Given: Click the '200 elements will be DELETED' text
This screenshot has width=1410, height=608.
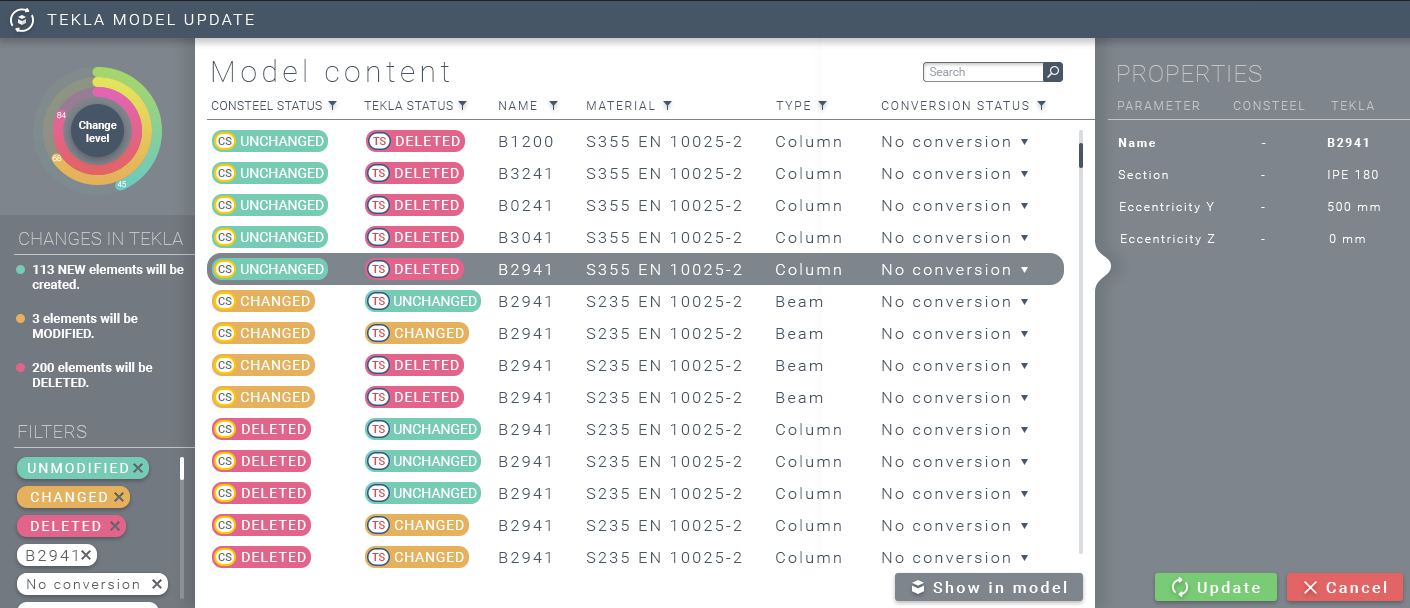Looking at the screenshot, I should pyautogui.click(x=92, y=375).
